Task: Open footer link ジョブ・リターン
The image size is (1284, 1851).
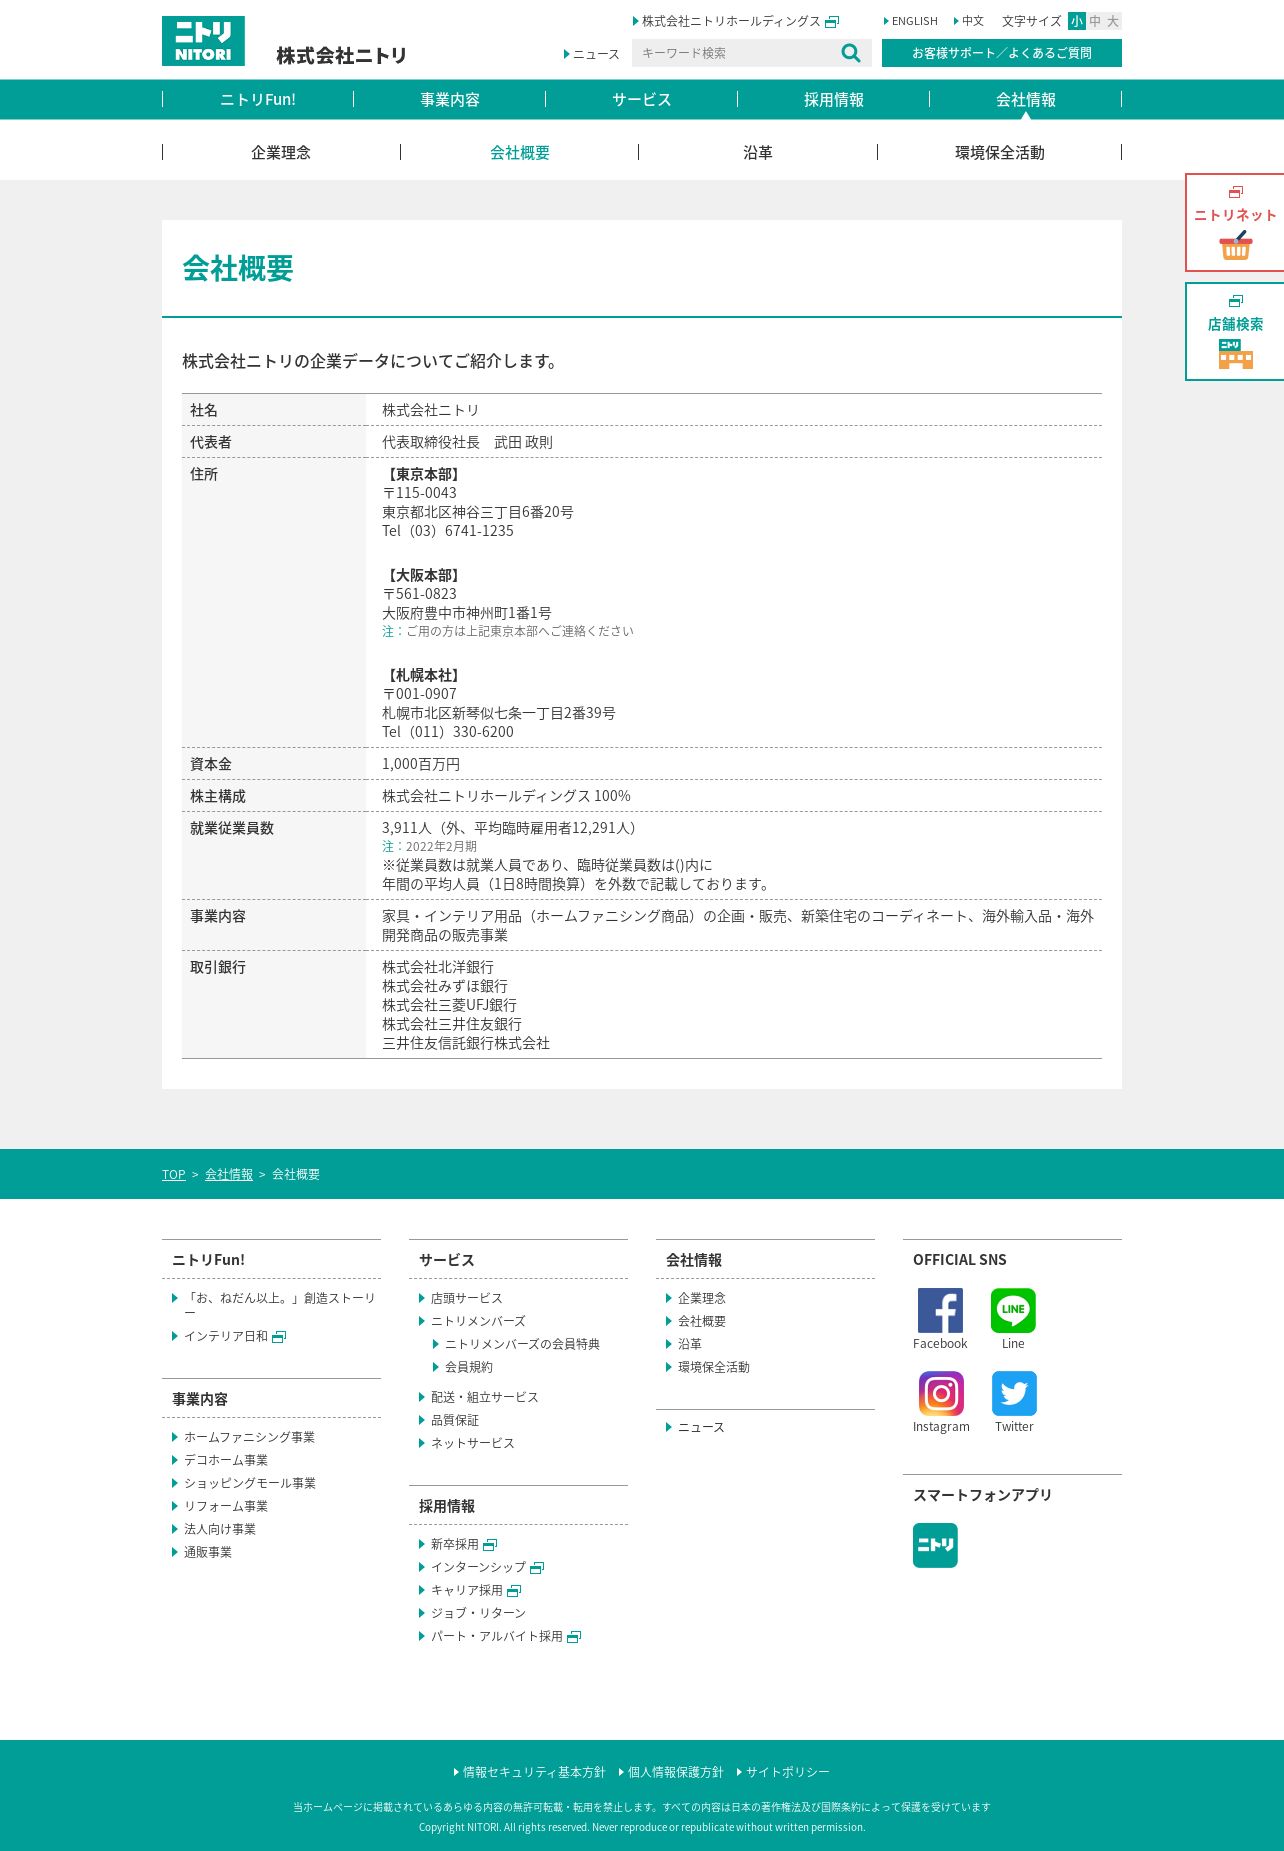Action: tap(478, 1613)
